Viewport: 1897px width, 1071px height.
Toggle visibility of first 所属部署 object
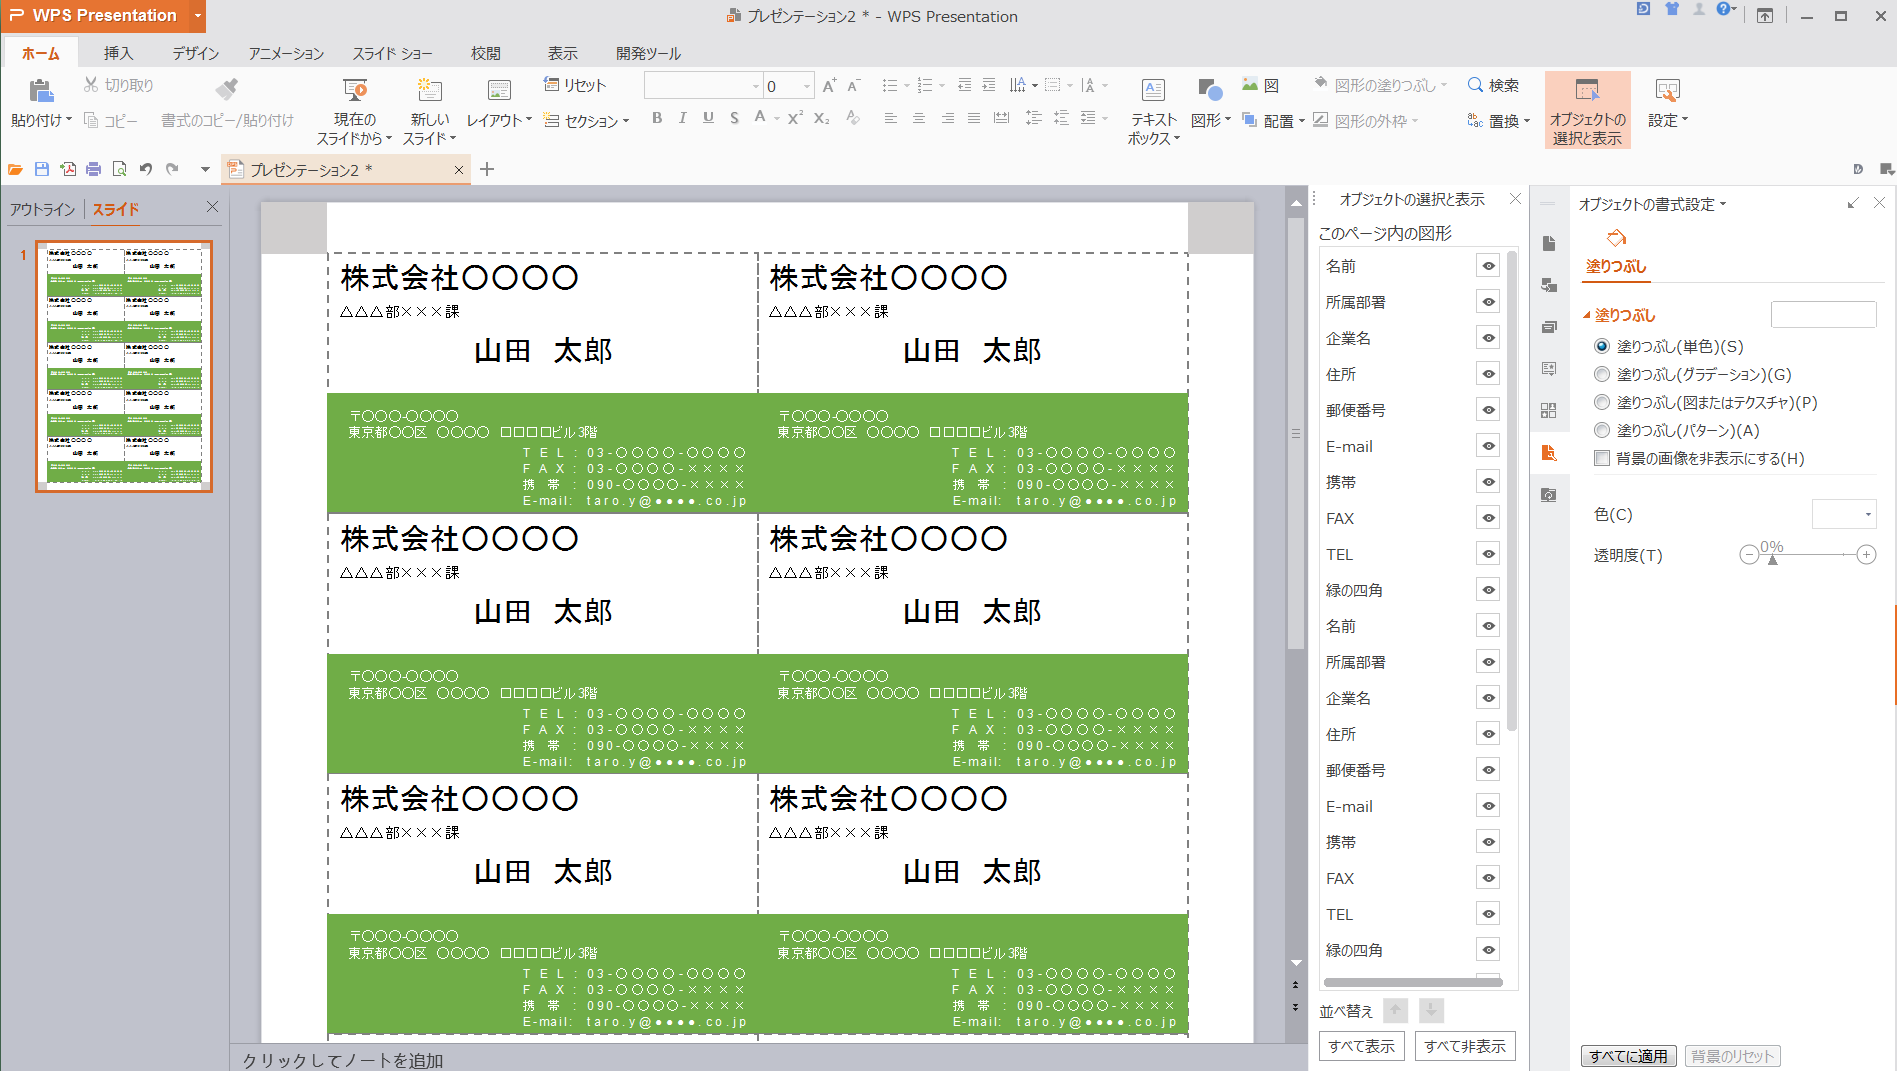1488,302
